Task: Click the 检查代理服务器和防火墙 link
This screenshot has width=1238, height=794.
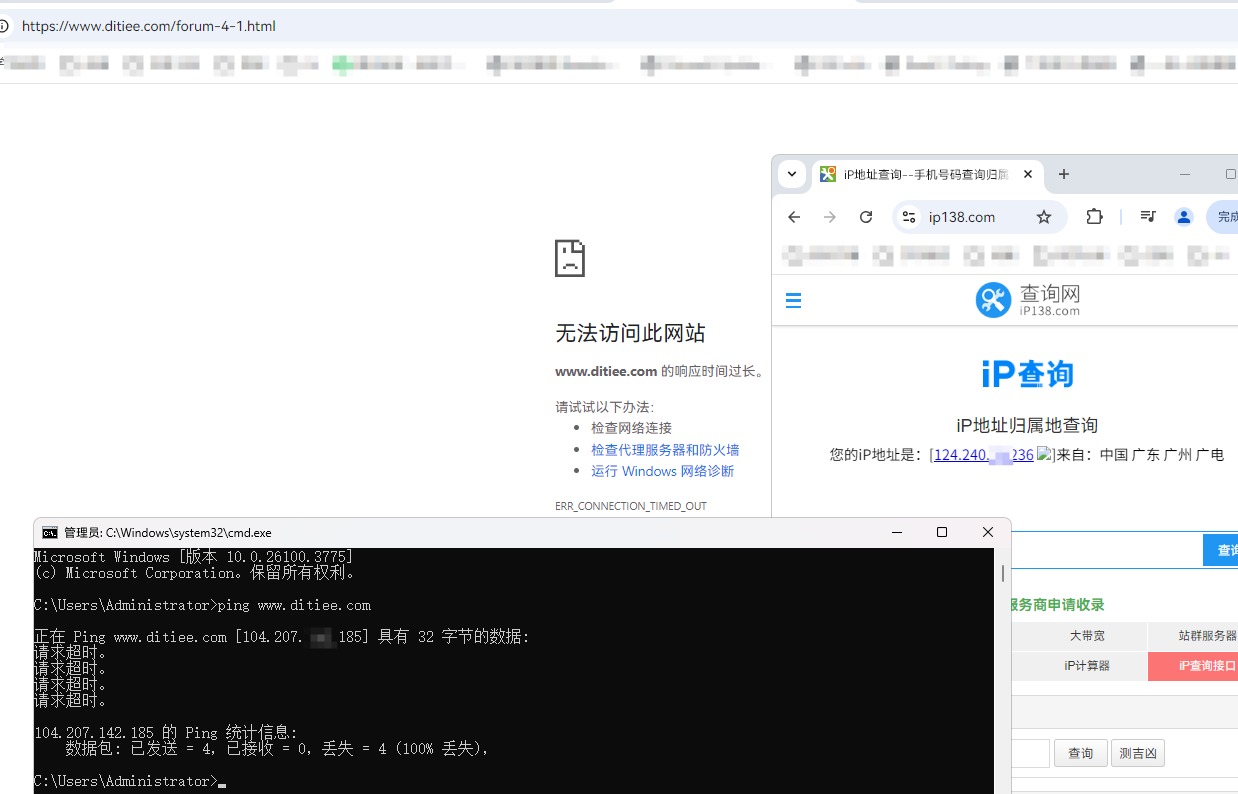Action: point(664,450)
